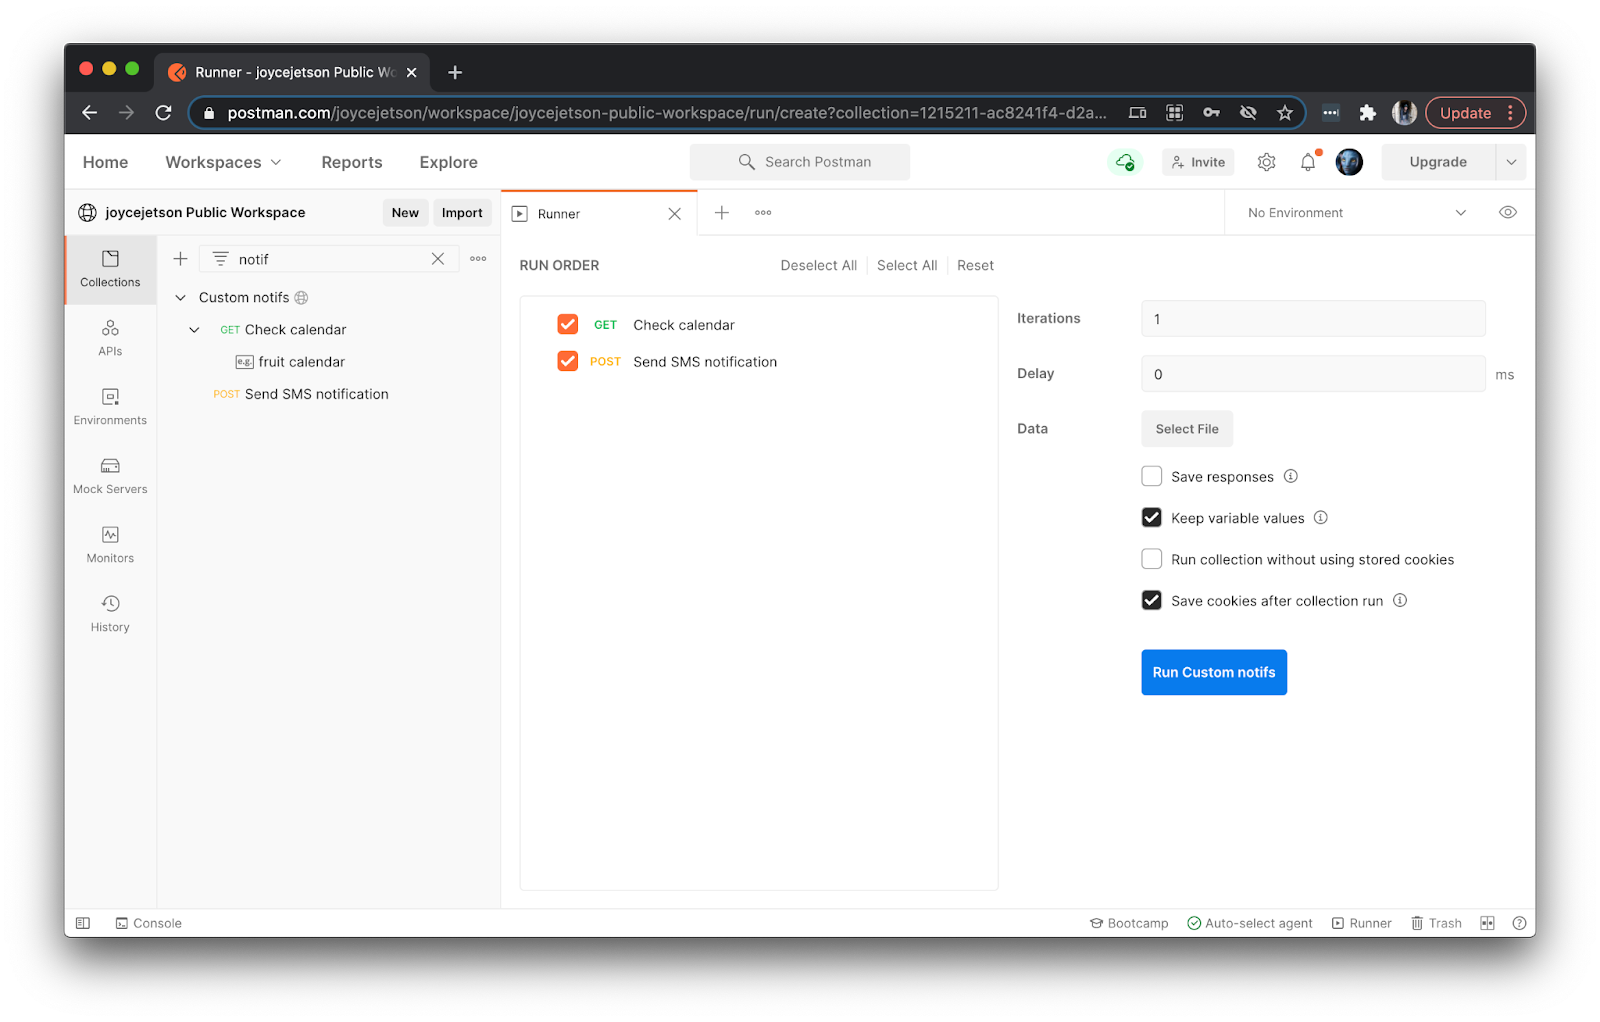
Task: Click the Reset link
Action: 975,265
